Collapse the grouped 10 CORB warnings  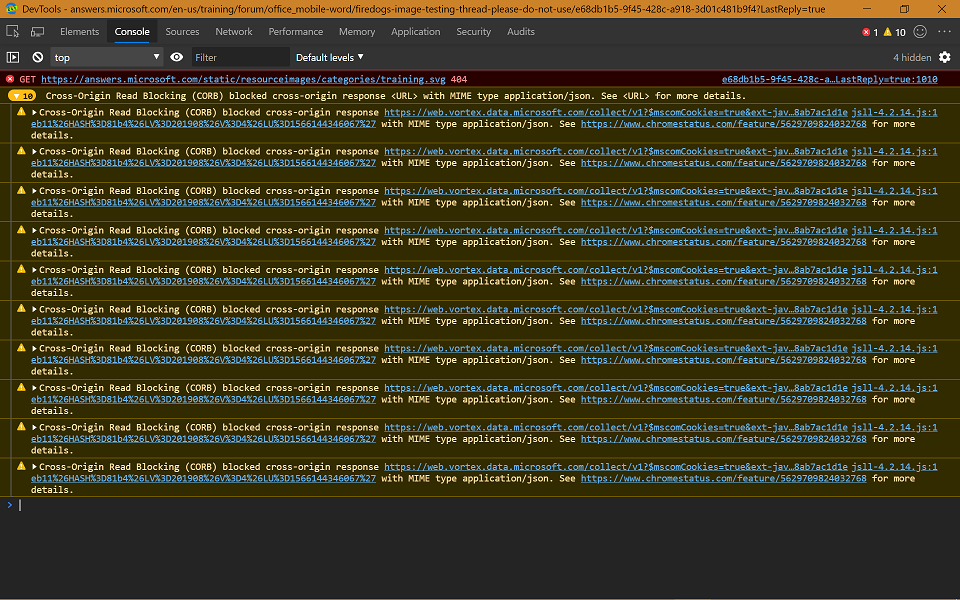click(21, 96)
